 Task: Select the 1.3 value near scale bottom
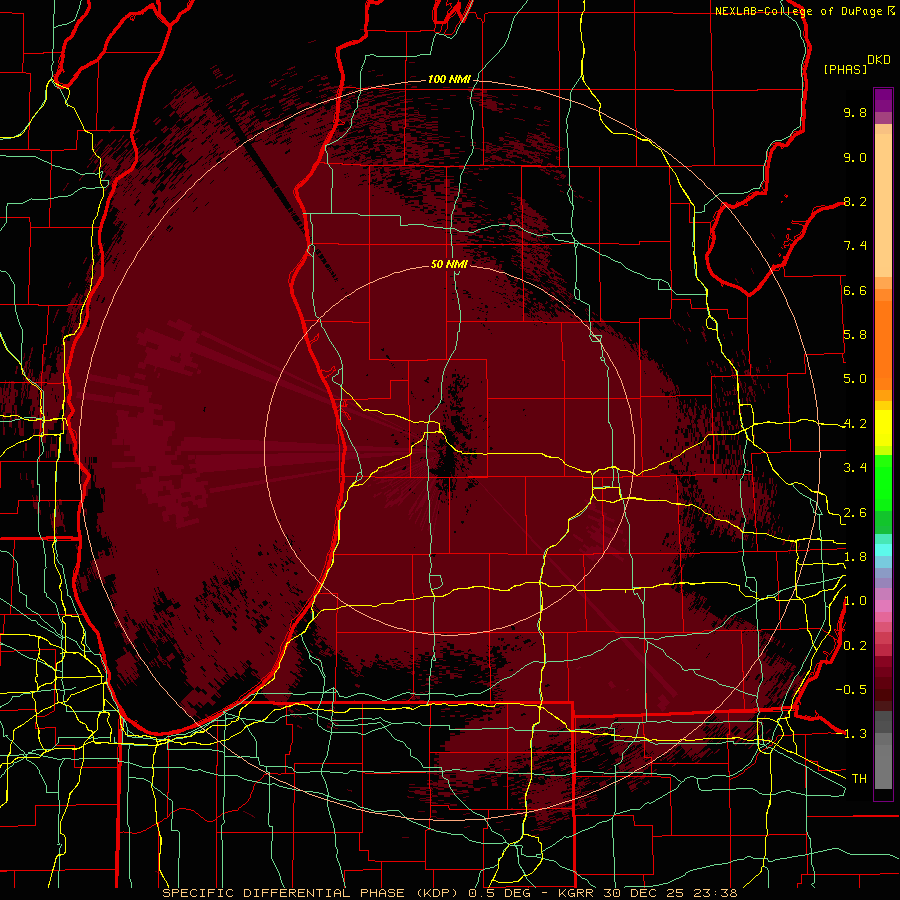855,734
